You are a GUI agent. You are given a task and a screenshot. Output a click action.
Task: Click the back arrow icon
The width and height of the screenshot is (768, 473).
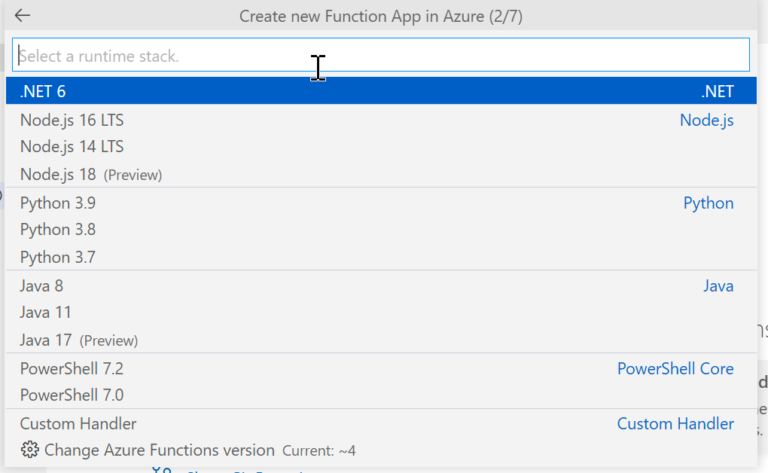(x=22, y=16)
